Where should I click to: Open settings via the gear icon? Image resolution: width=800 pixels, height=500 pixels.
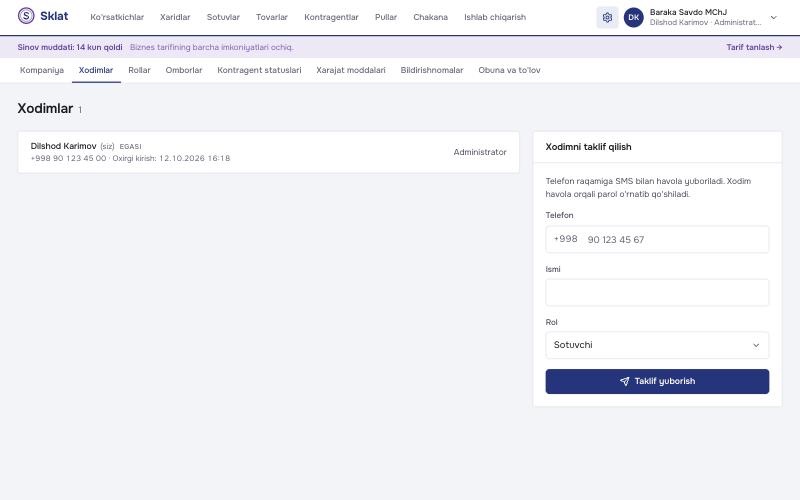(607, 17)
